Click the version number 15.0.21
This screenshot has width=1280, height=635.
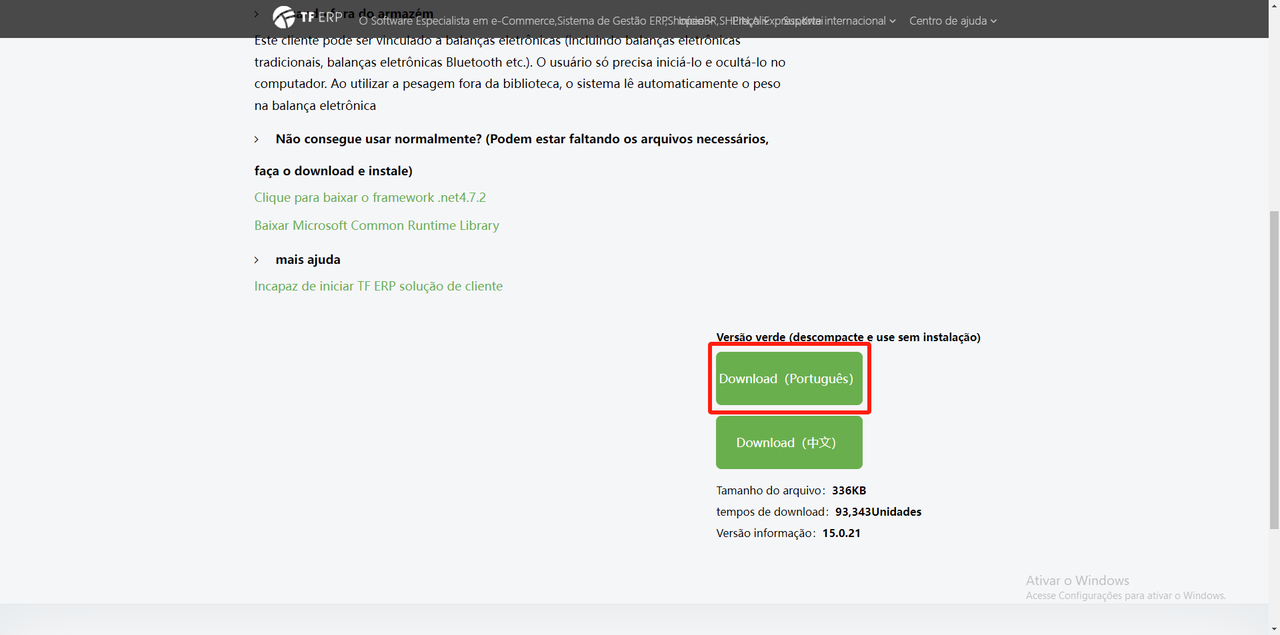tap(841, 534)
